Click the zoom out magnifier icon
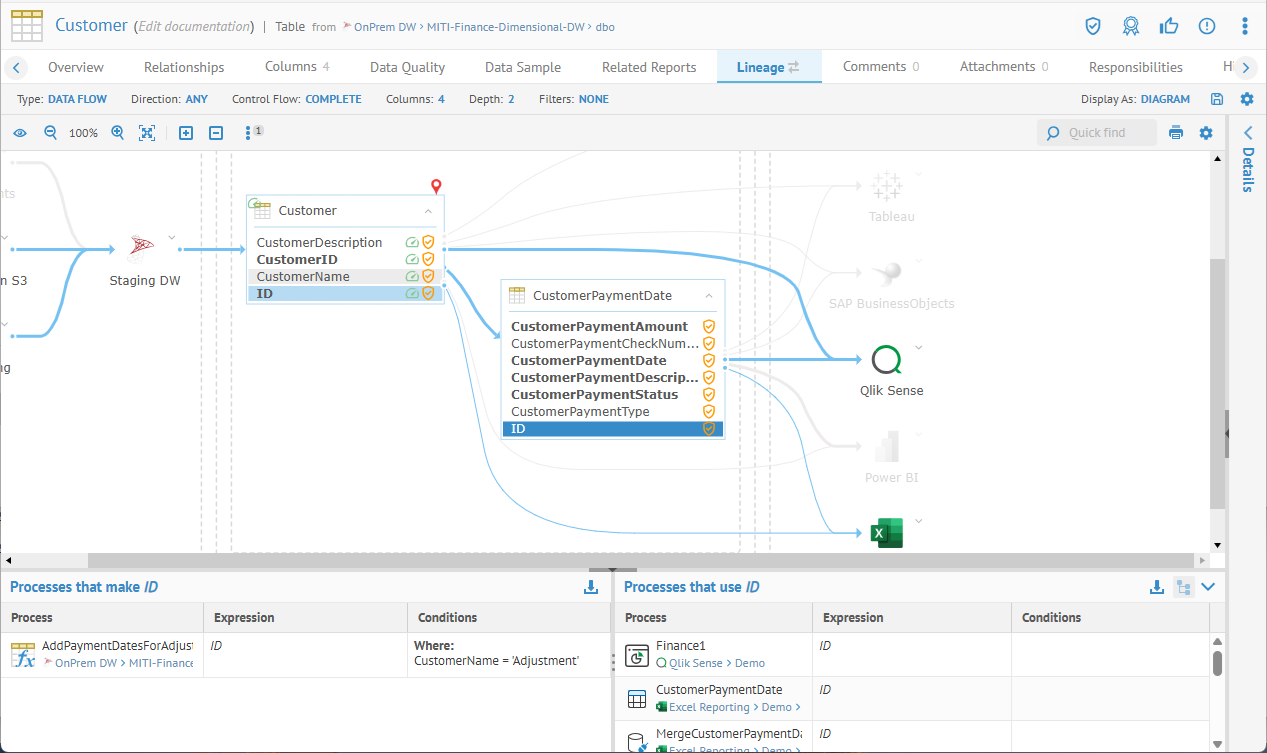Image resolution: width=1267 pixels, height=753 pixels. [x=50, y=133]
